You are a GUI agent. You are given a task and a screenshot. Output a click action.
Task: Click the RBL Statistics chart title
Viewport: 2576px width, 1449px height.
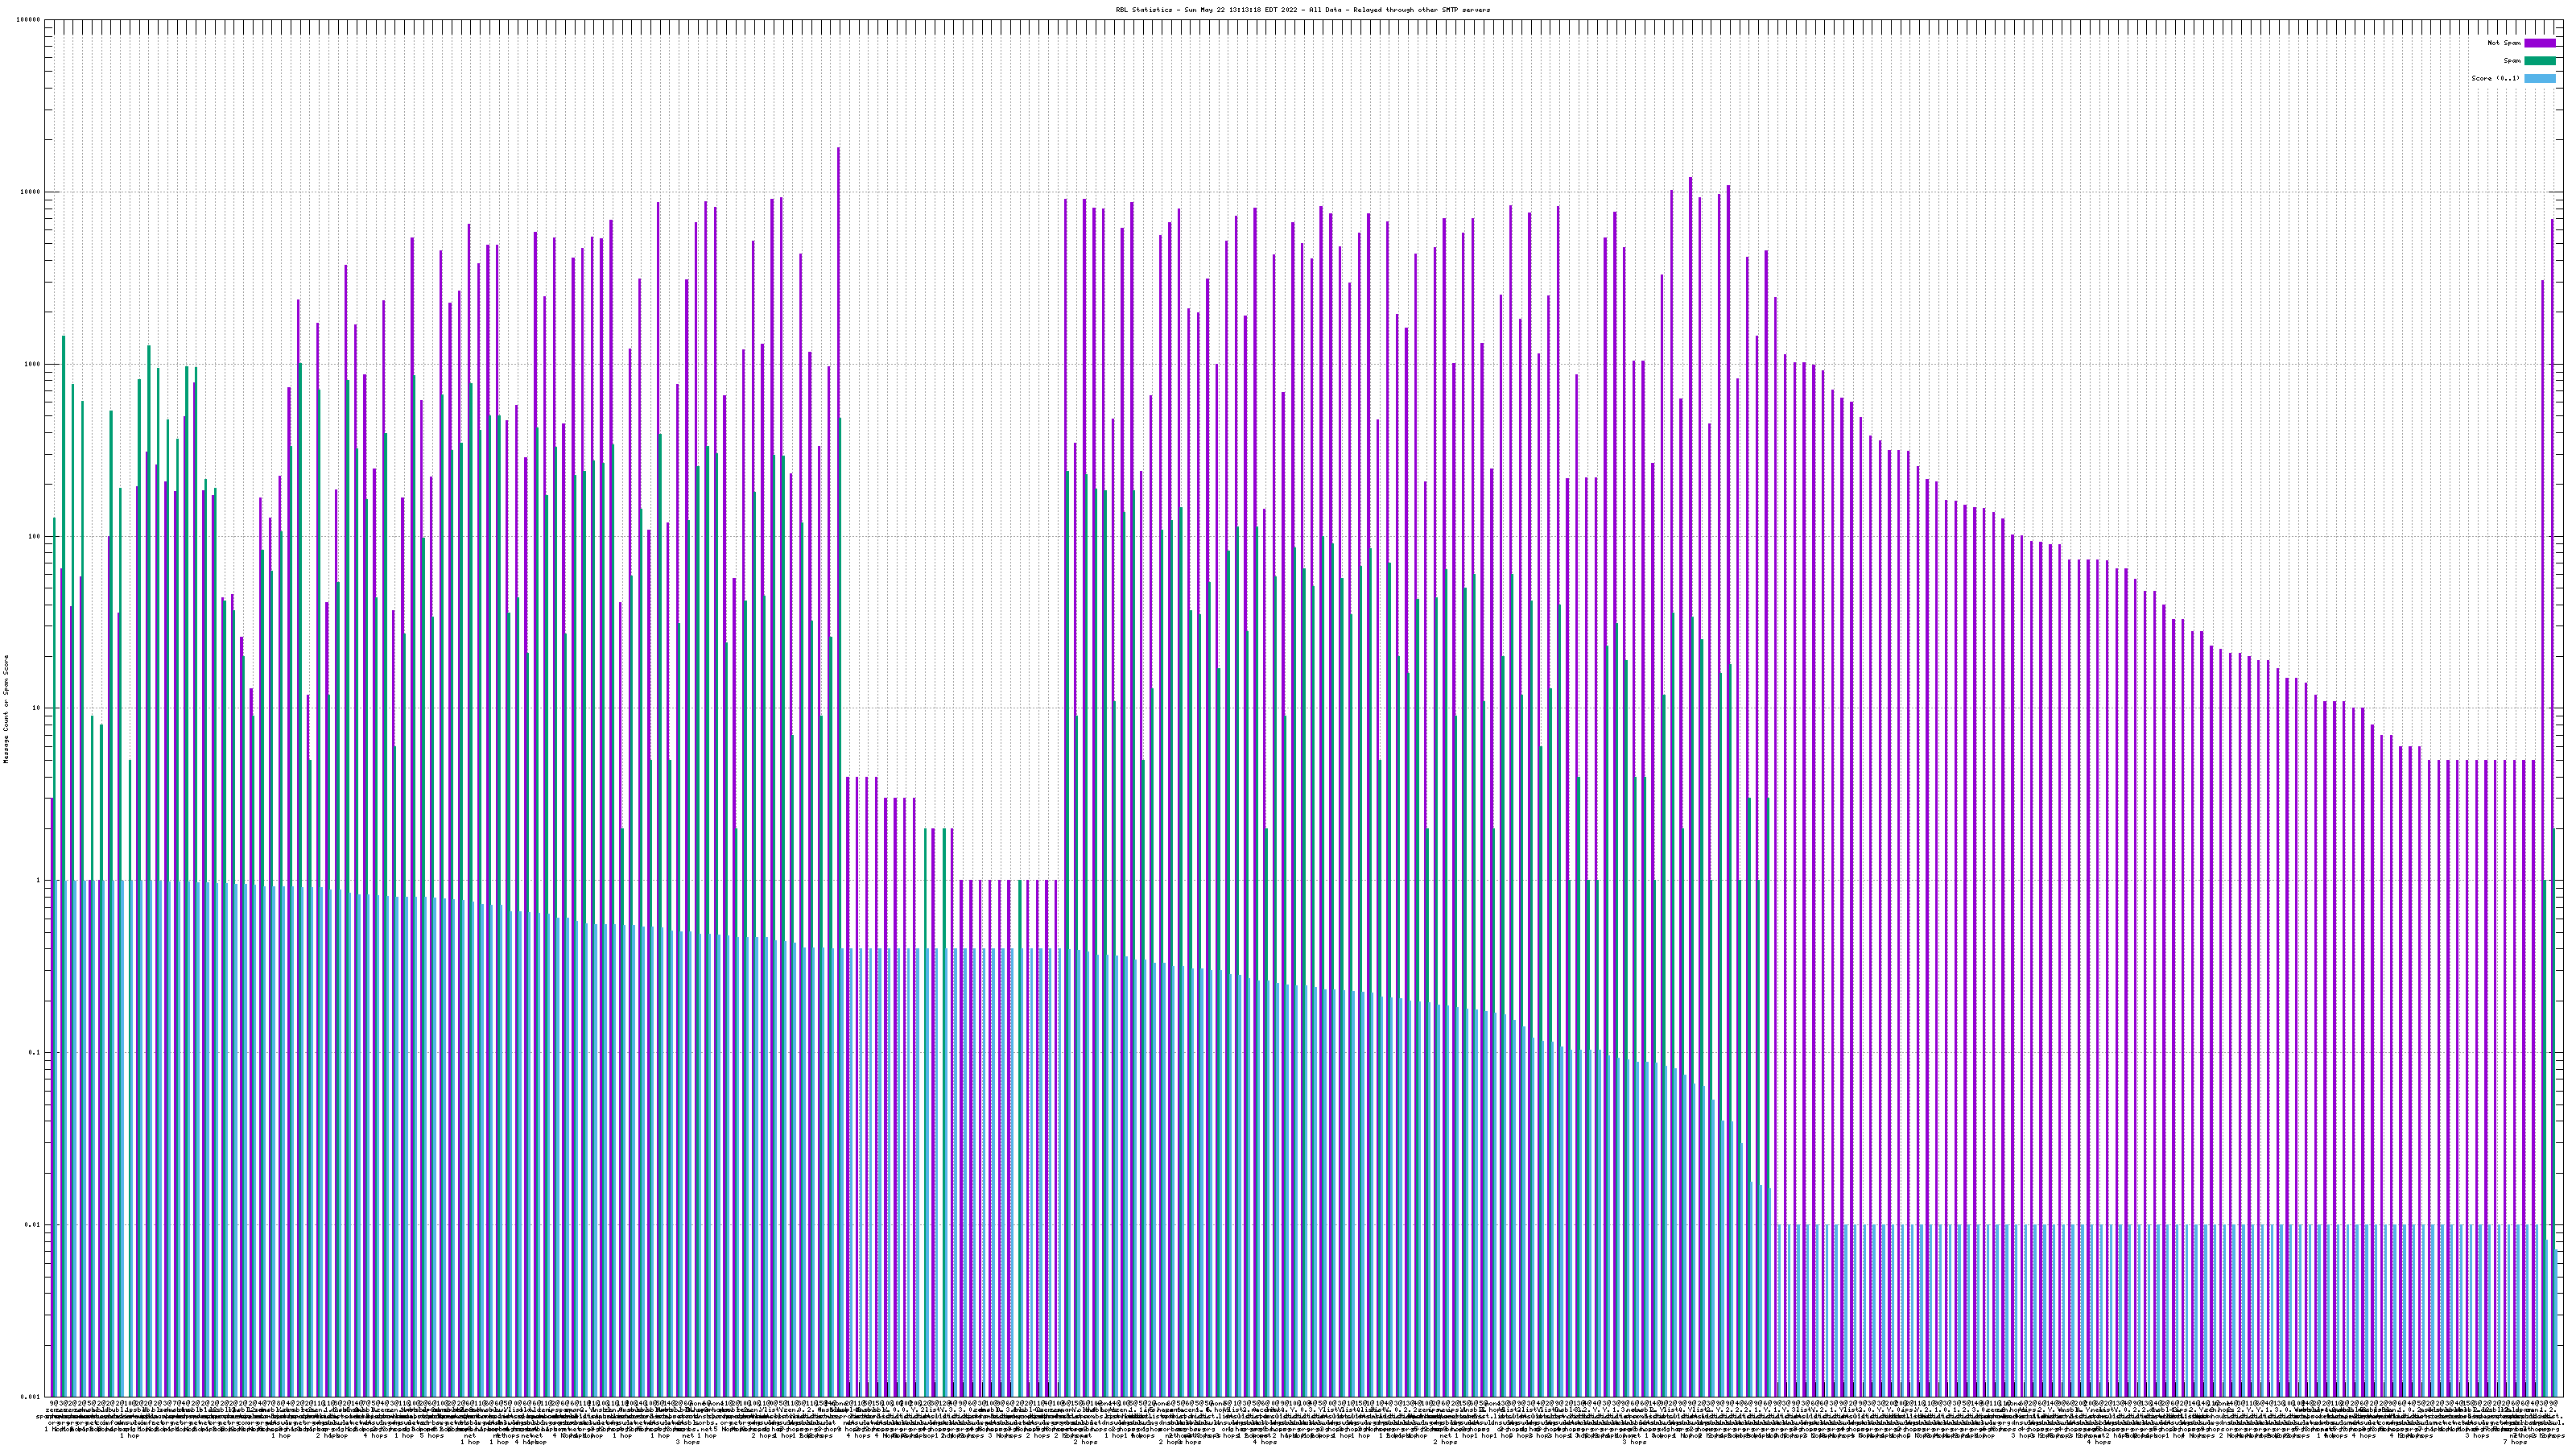coord(1302,10)
